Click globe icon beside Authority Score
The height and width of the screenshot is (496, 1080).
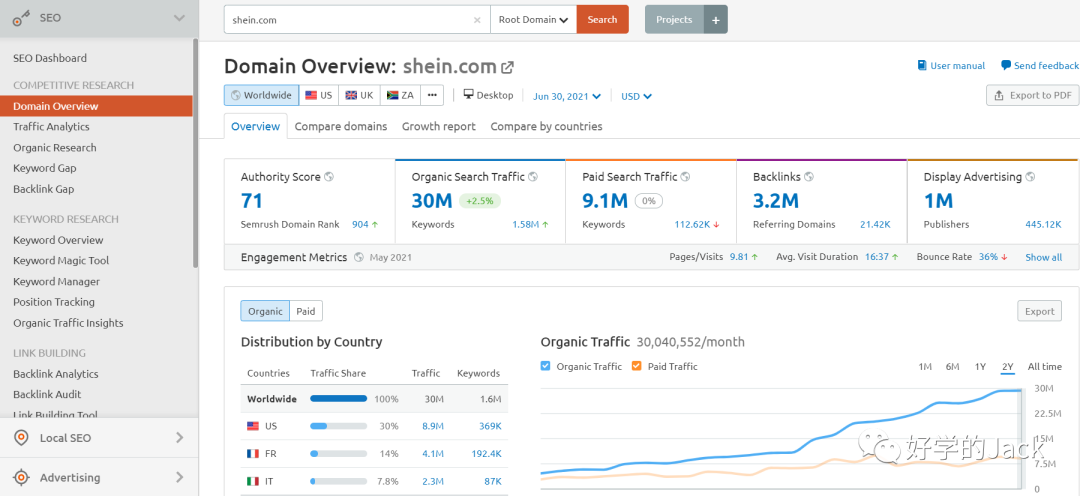pyautogui.click(x=329, y=177)
